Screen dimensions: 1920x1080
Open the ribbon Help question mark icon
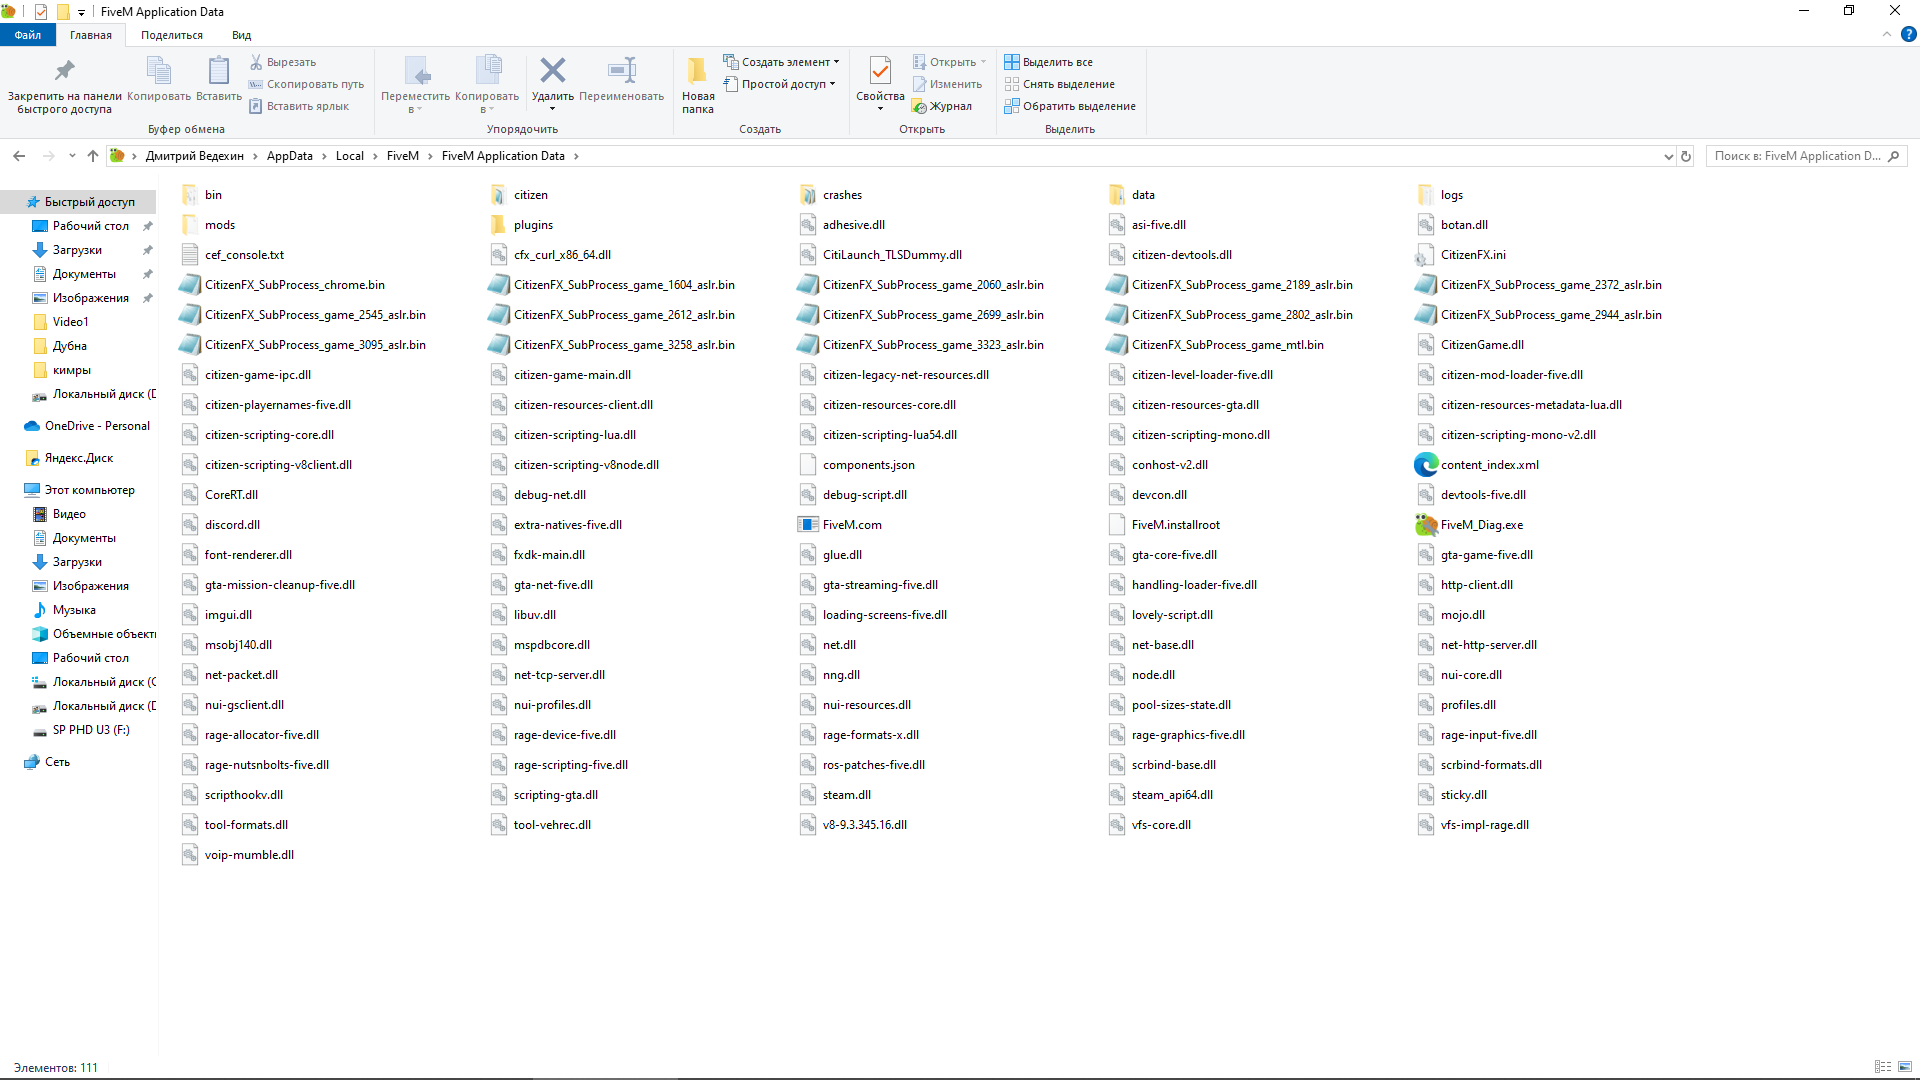1908,34
